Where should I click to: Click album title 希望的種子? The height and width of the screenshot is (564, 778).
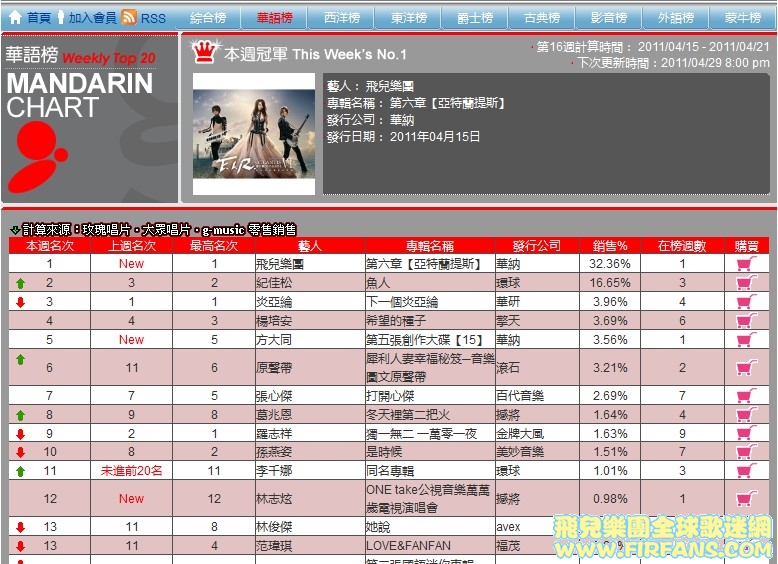coord(396,320)
